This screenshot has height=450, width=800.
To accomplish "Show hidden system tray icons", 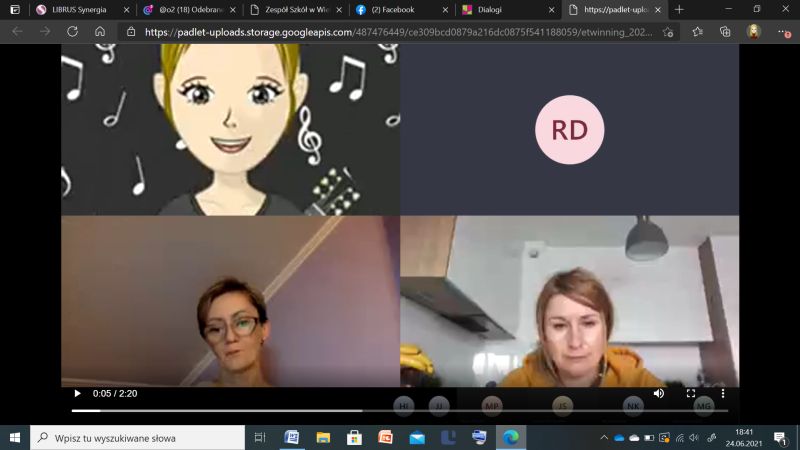I will pos(604,437).
